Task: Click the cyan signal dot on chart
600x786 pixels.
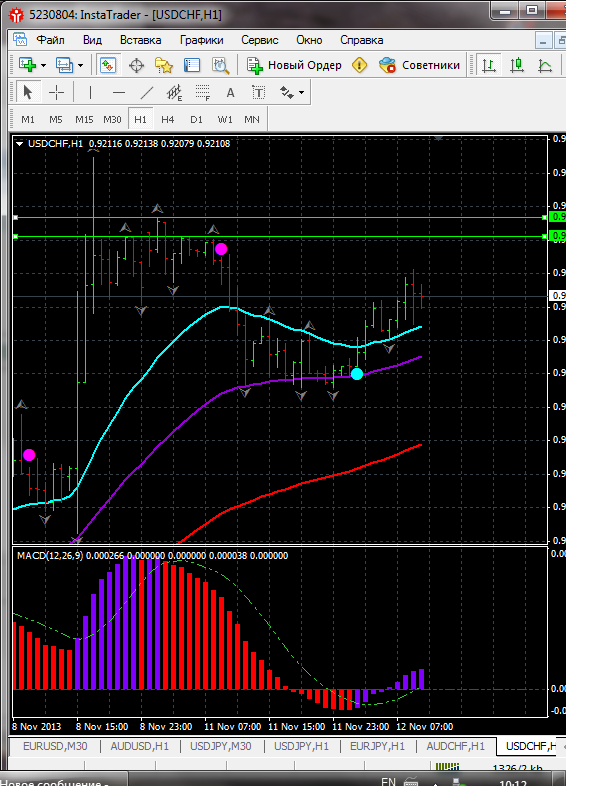Action: (x=357, y=374)
